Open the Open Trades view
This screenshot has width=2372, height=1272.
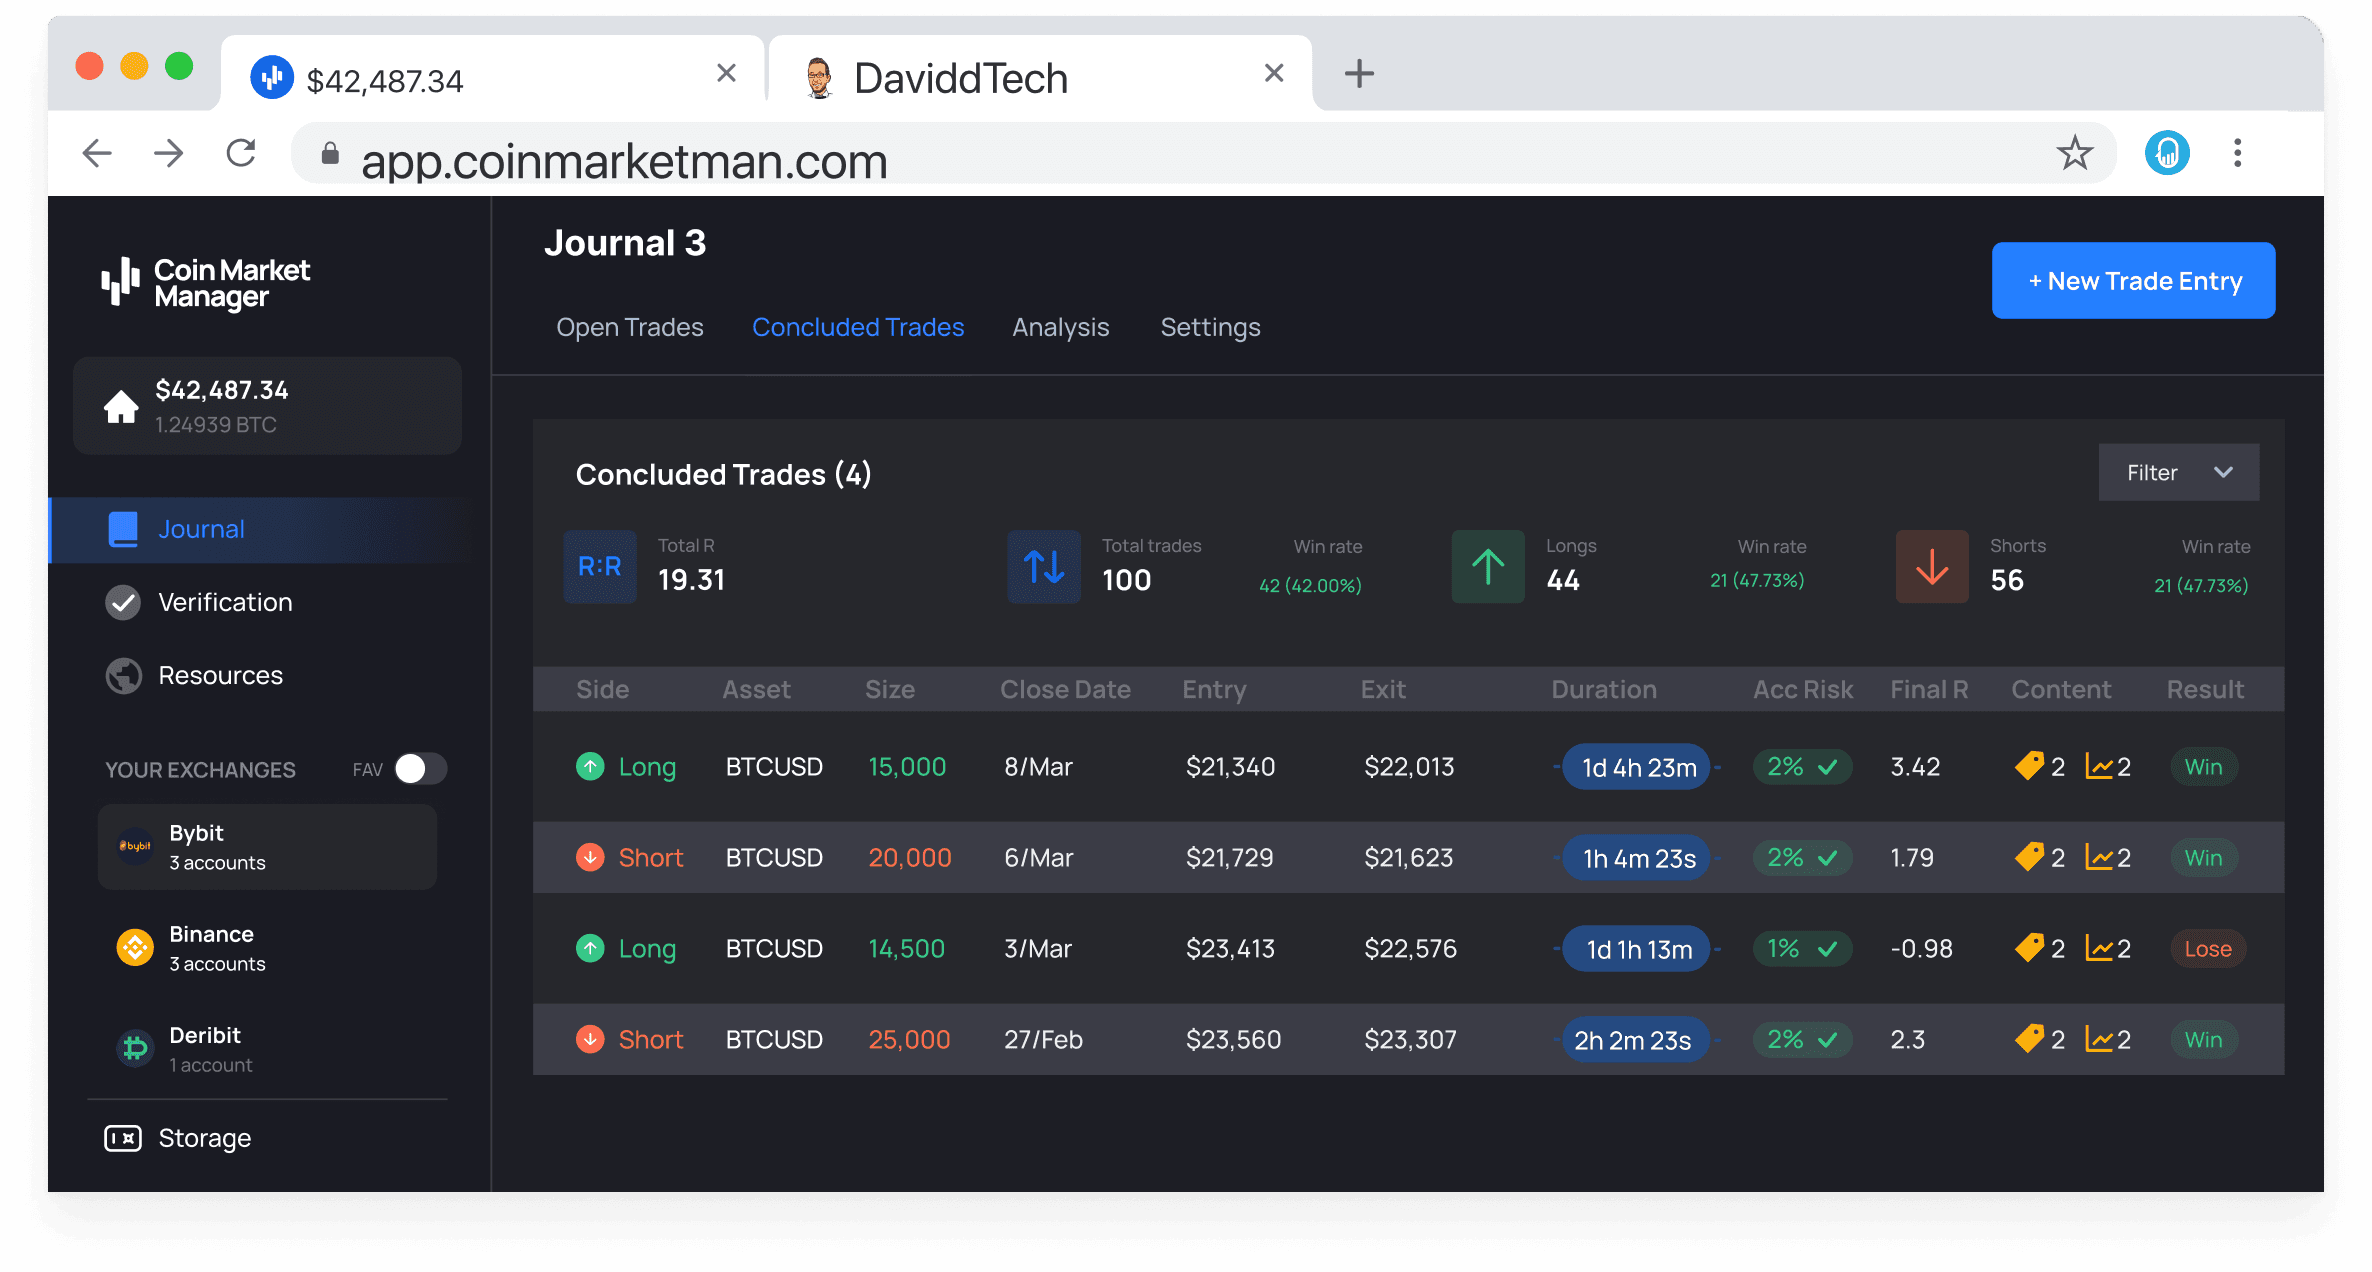pyautogui.click(x=629, y=326)
